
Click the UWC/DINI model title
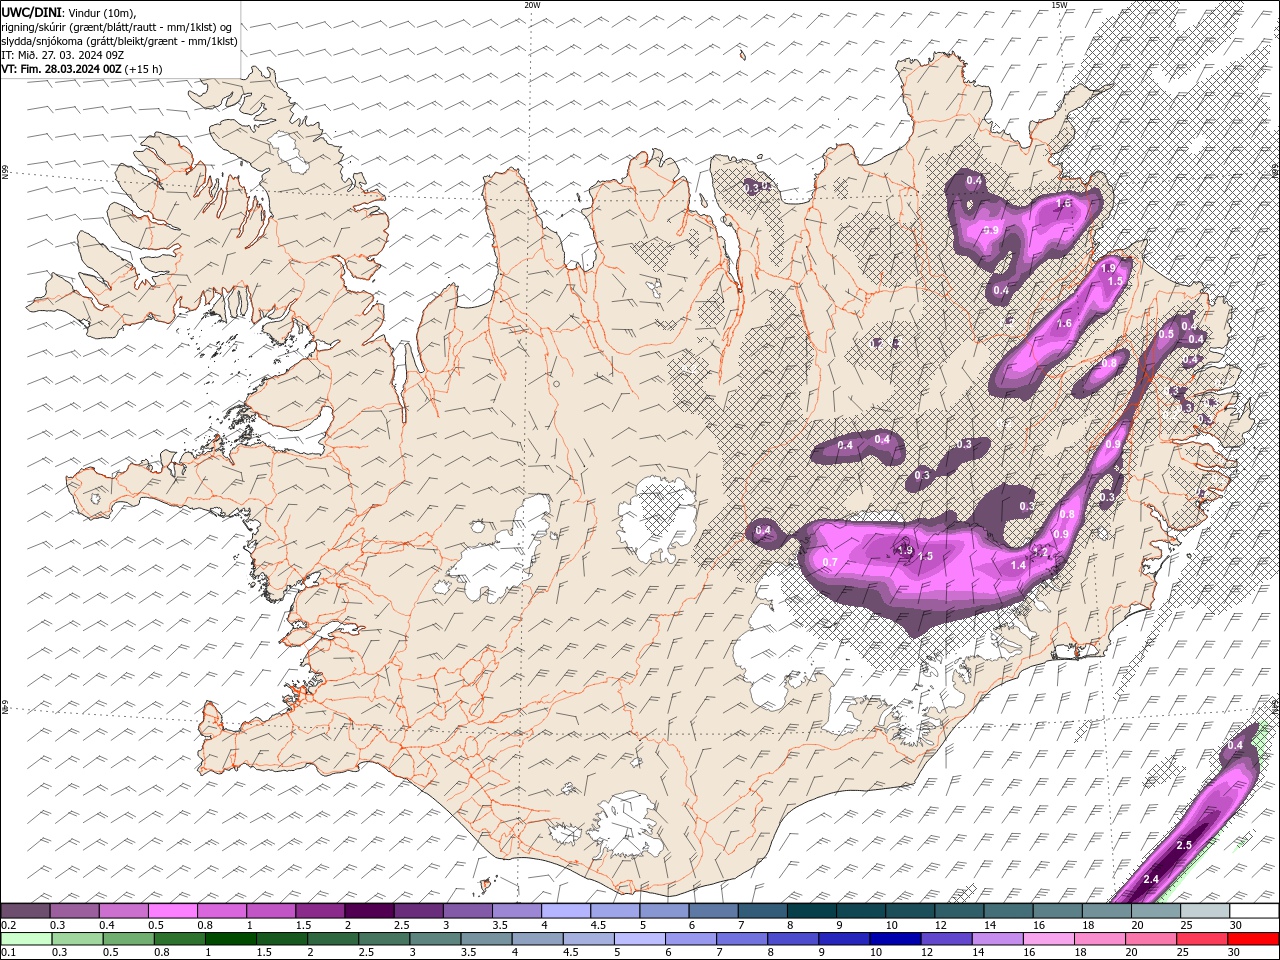(31, 11)
